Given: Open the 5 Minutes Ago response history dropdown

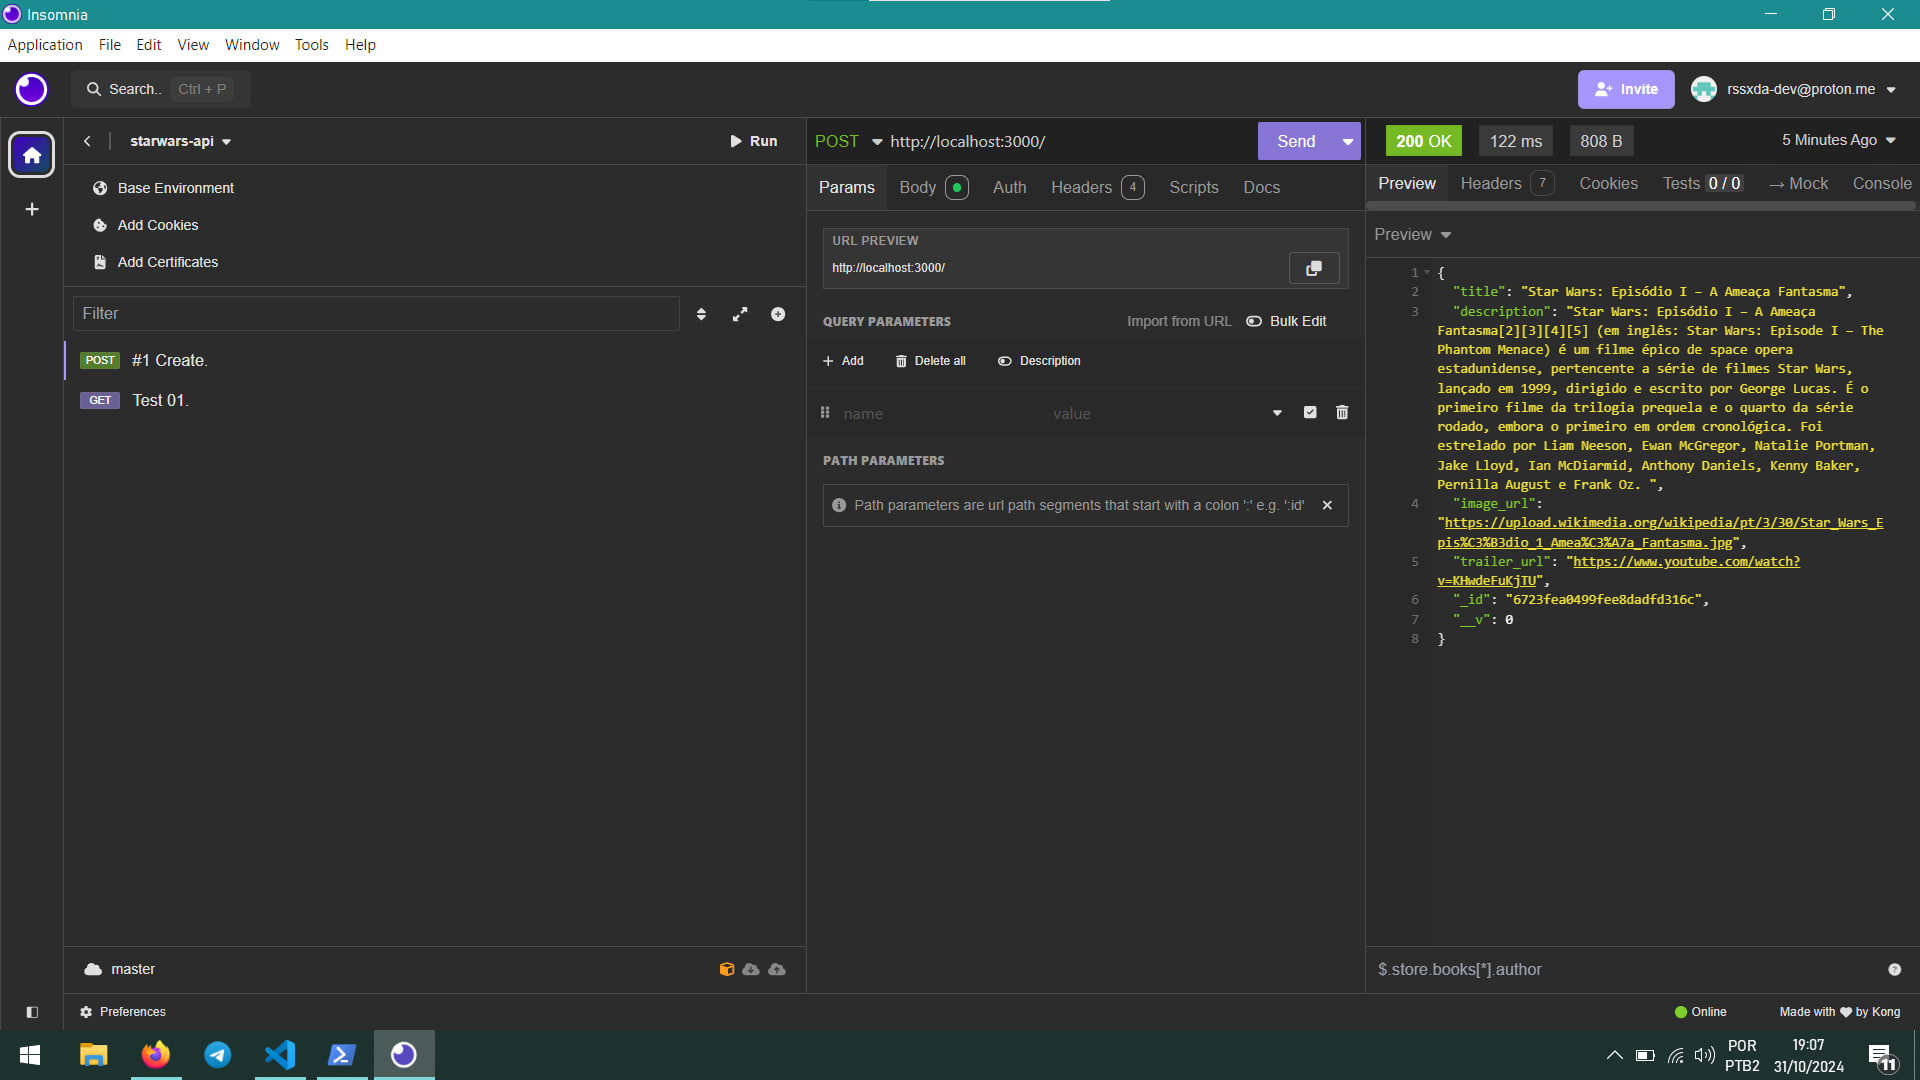Looking at the screenshot, I should pos(1839,140).
